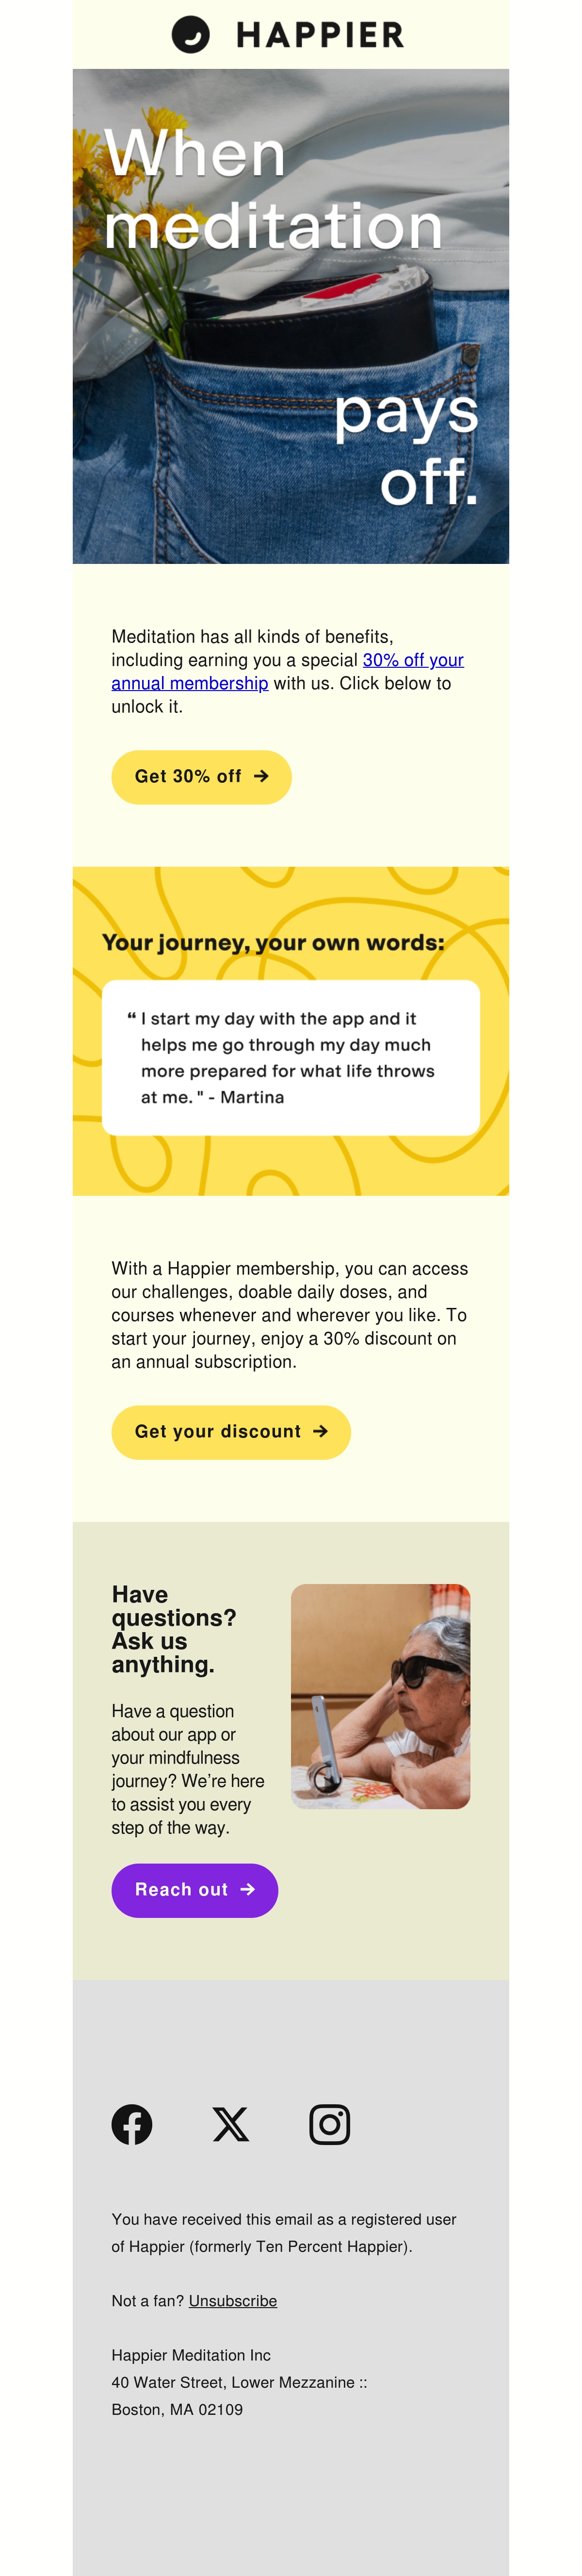The width and height of the screenshot is (582, 2576).
Task: Open the Facebook social icon
Action: coord(132,2124)
